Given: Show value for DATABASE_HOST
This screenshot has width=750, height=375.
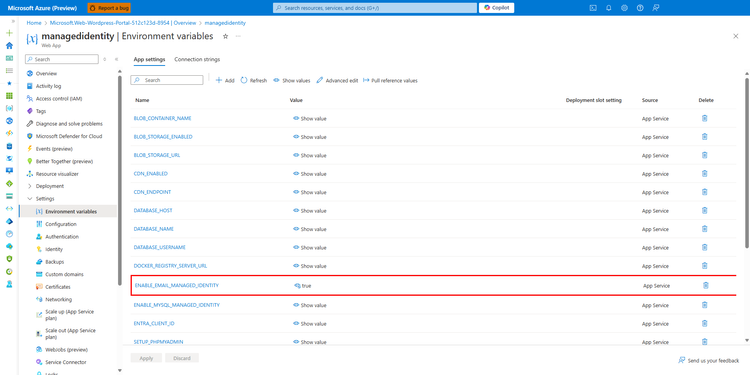Looking at the screenshot, I should tap(309, 210).
